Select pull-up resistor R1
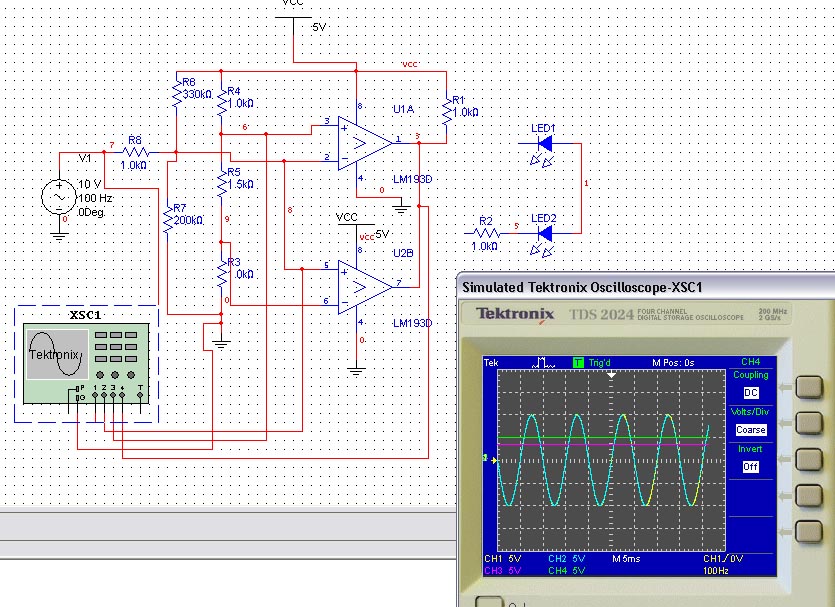The height and width of the screenshot is (607, 835). (x=447, y=111)
